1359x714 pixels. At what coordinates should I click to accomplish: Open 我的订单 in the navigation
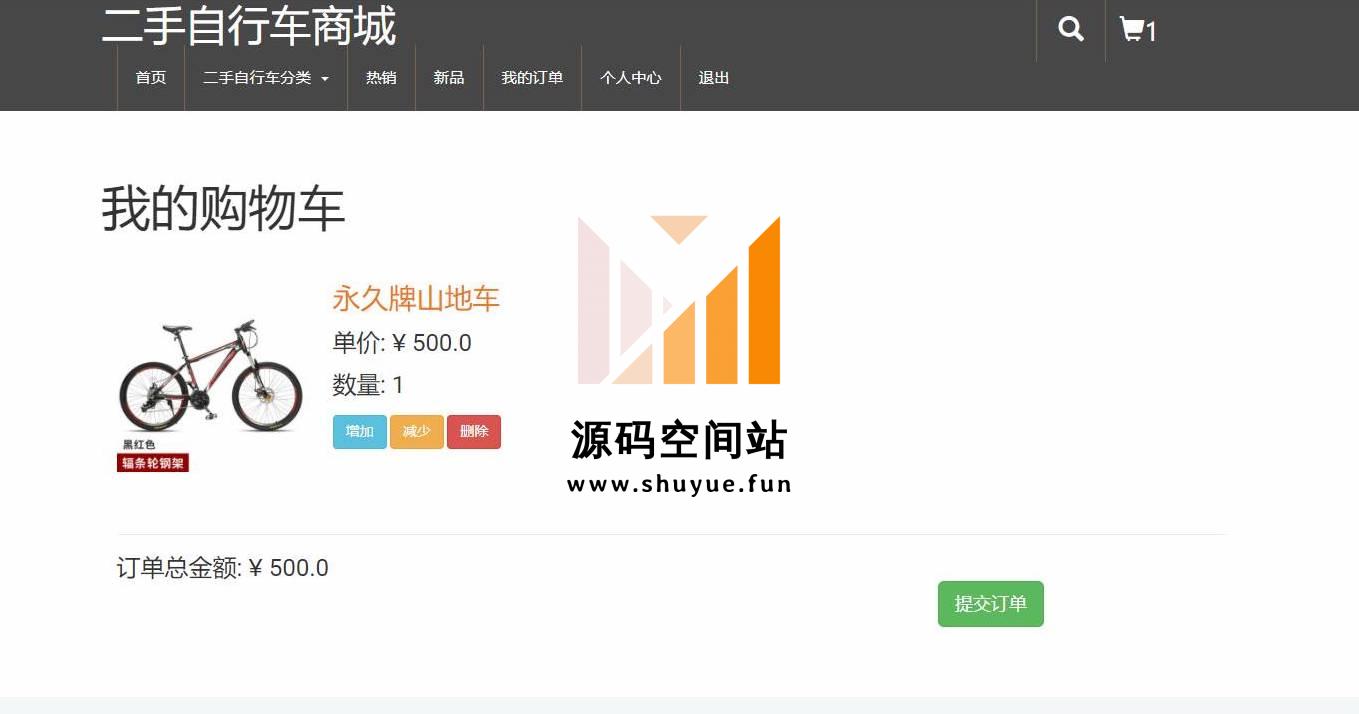(x=532, y=78)
